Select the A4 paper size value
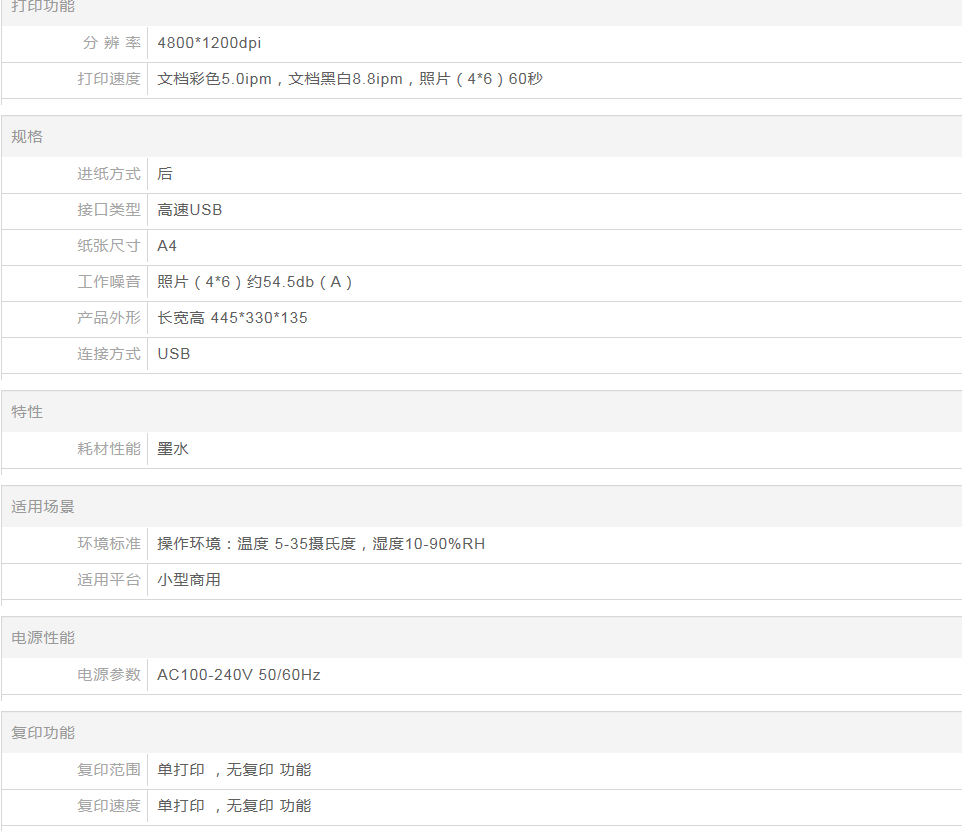Screen dimensions: 962x831 (x=167, y=246)
